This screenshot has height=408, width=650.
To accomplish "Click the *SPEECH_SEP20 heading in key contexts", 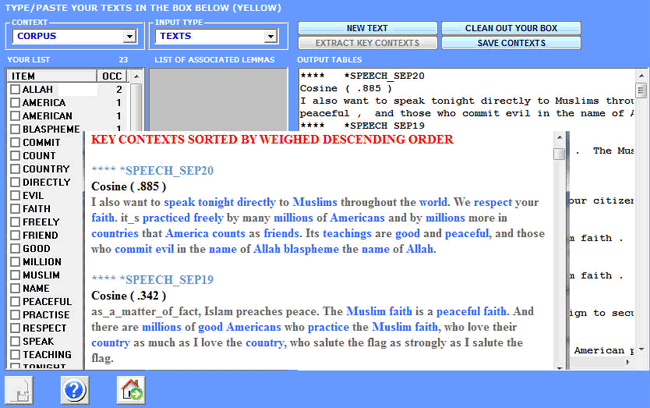I will click(153, 170).
